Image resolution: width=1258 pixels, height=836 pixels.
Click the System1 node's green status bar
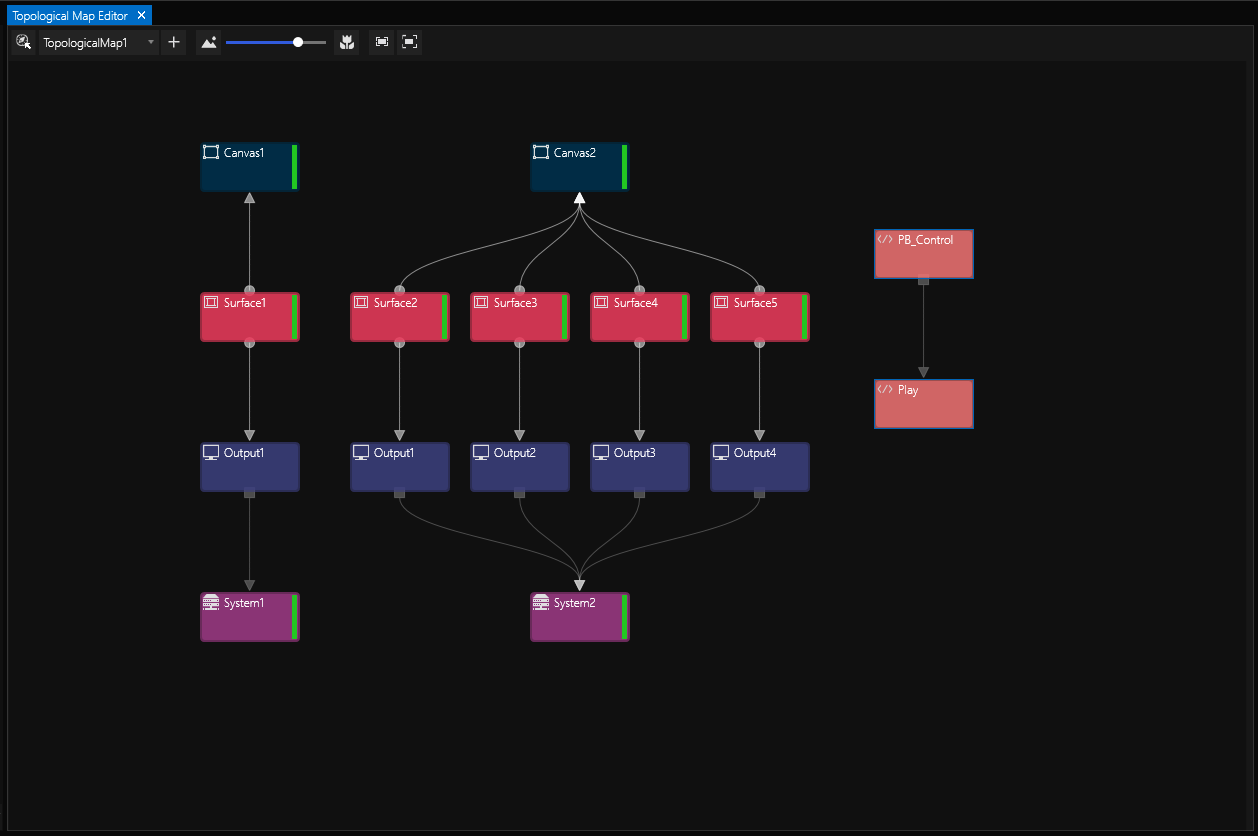point(294,617)
